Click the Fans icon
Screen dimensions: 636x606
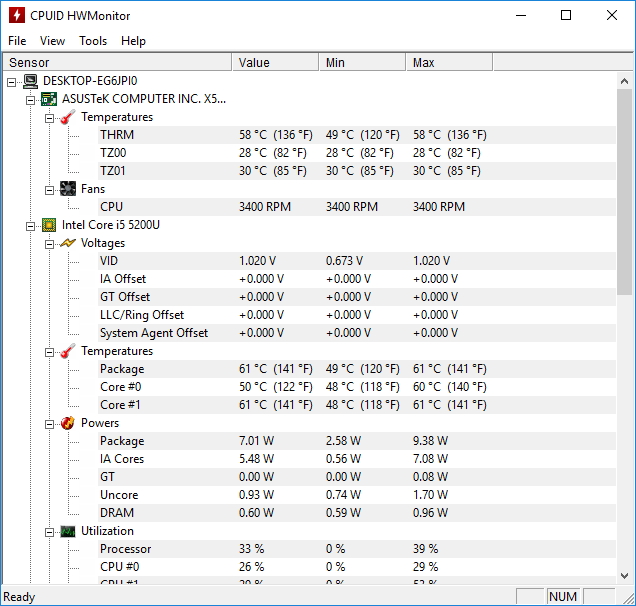click(68, 189)
